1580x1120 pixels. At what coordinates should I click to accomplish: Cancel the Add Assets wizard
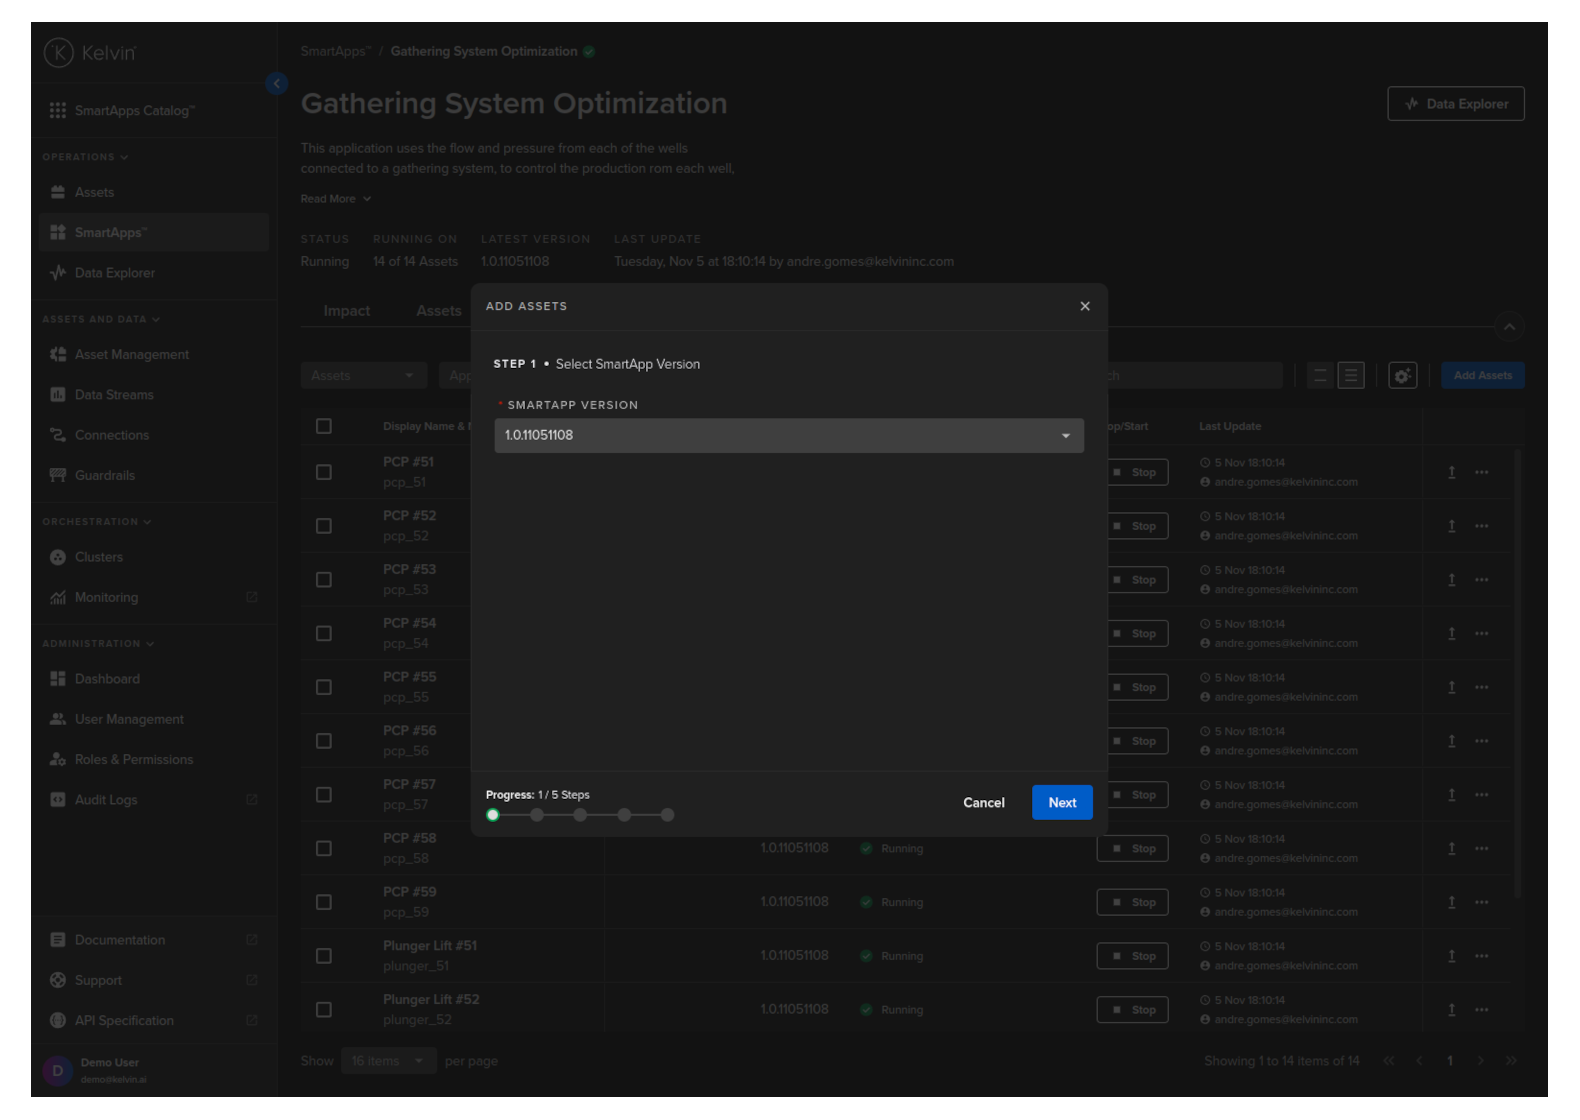coord(983,803)
